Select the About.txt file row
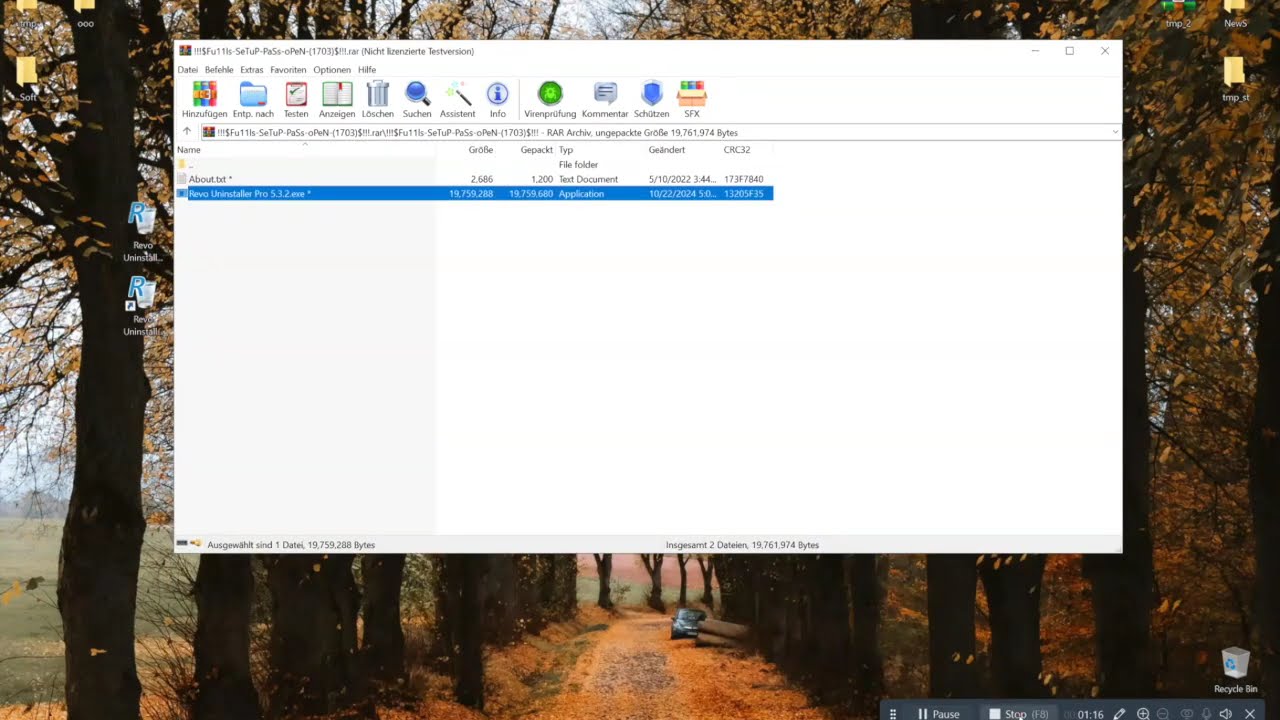 (x=474, y=179)
